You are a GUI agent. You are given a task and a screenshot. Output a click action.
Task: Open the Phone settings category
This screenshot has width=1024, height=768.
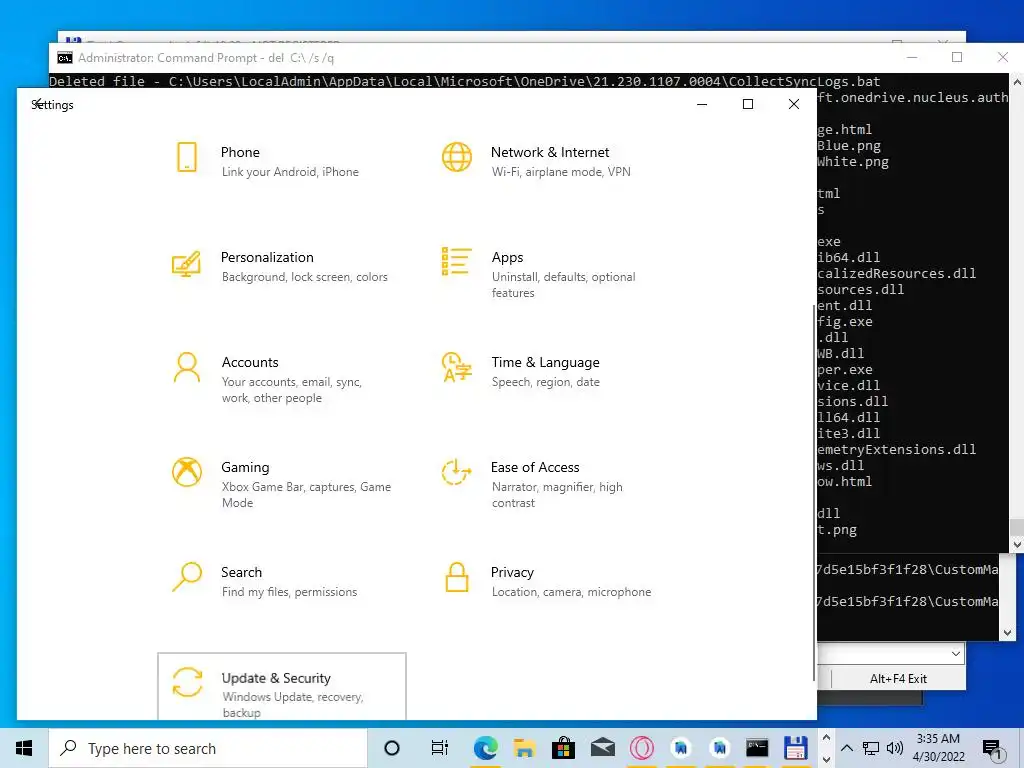[268, 161]
